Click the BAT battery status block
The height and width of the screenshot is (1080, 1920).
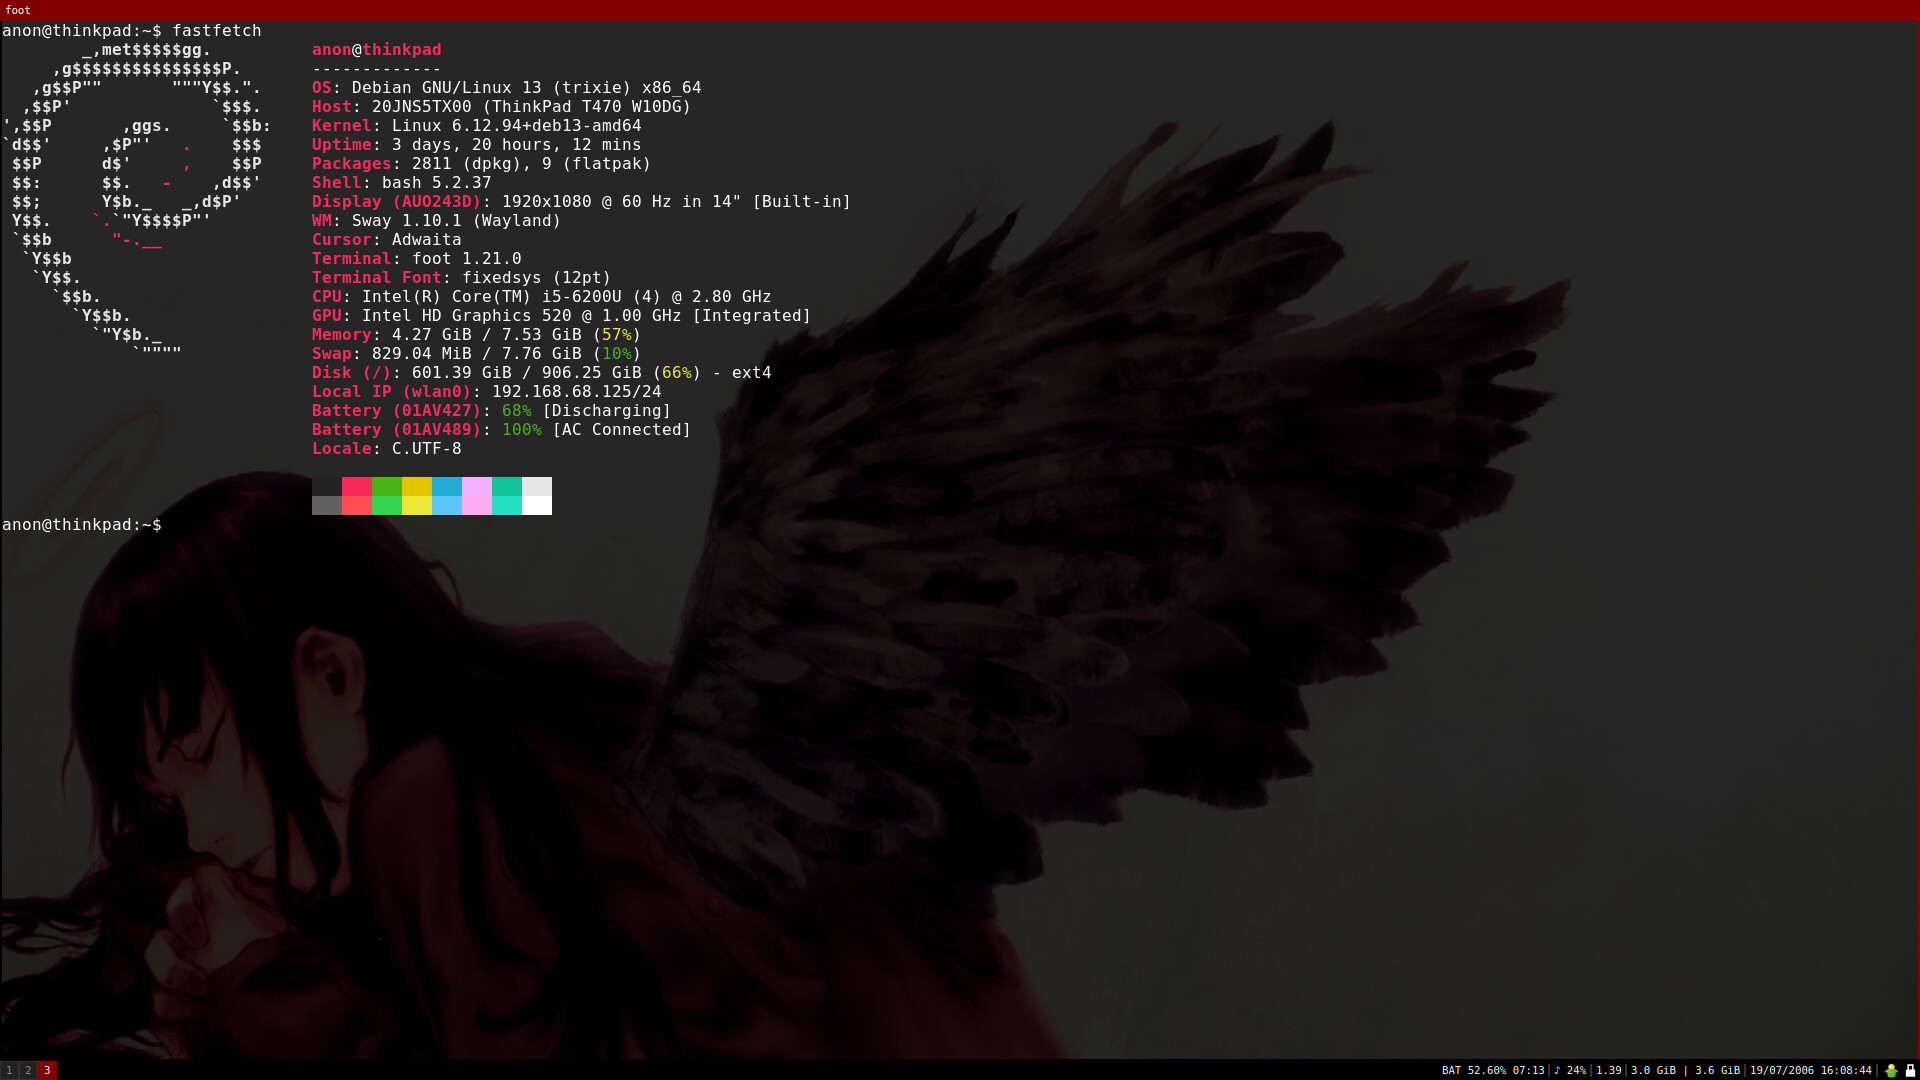click(x=1493, y=1070)
